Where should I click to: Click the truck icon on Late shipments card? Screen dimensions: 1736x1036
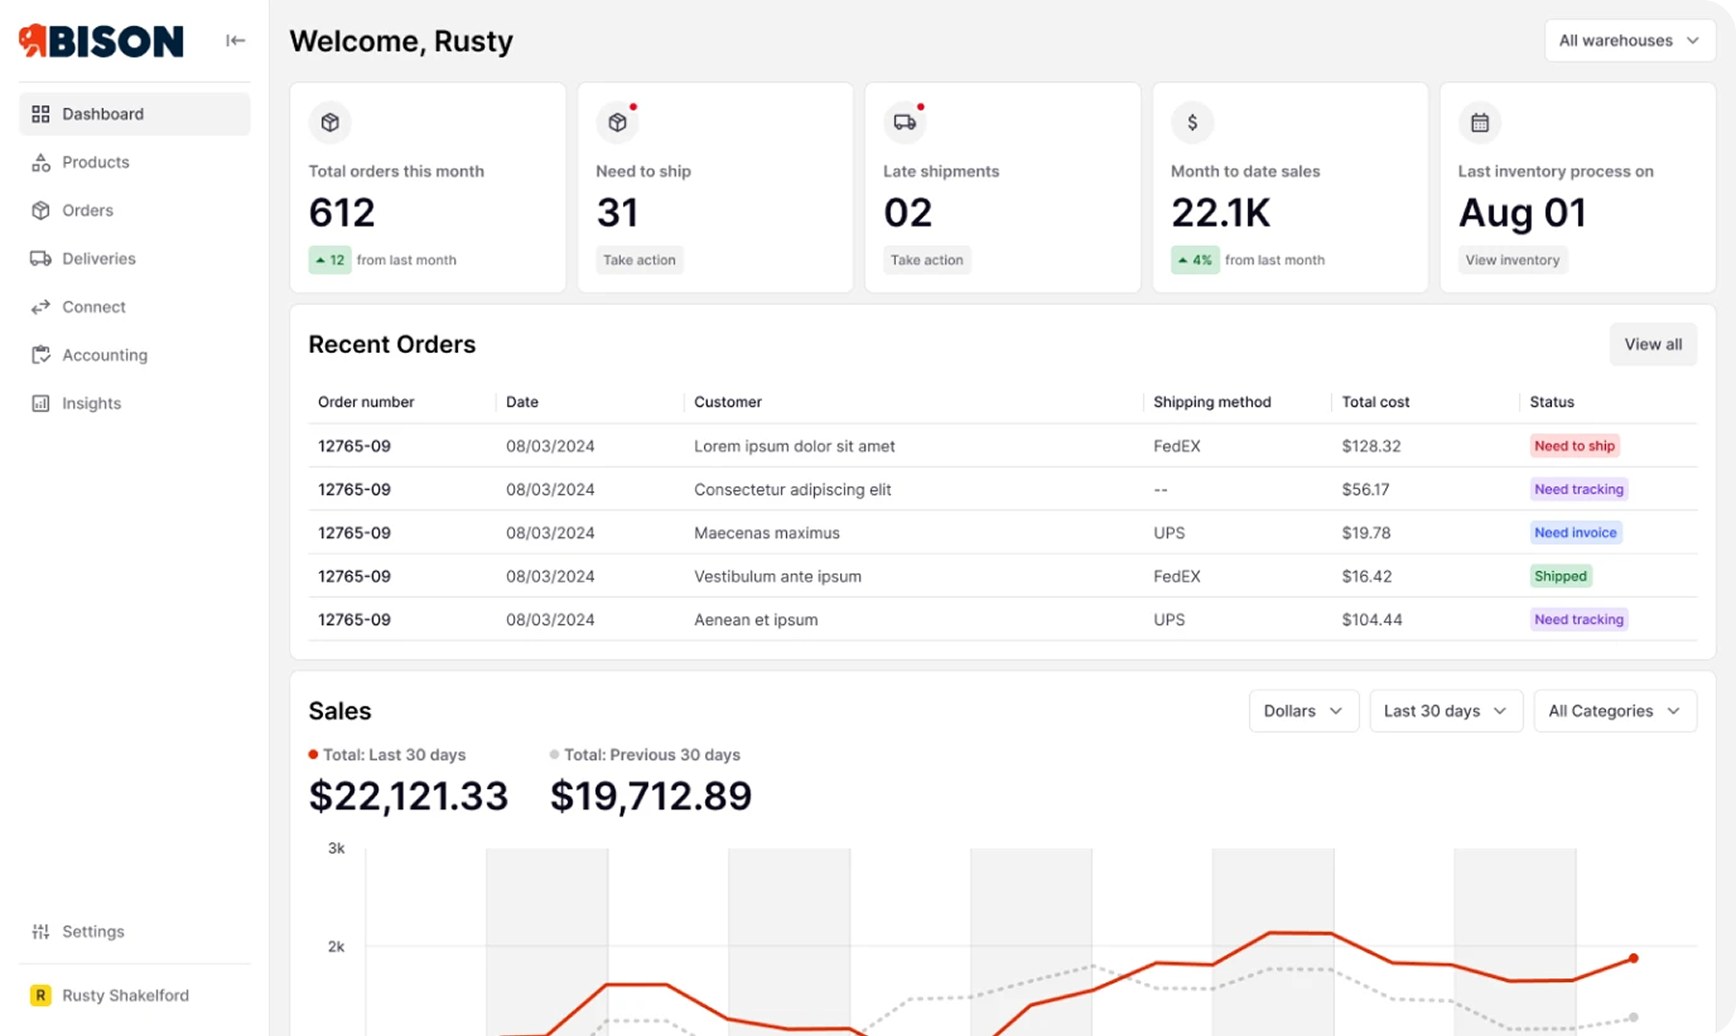[905, 122]
